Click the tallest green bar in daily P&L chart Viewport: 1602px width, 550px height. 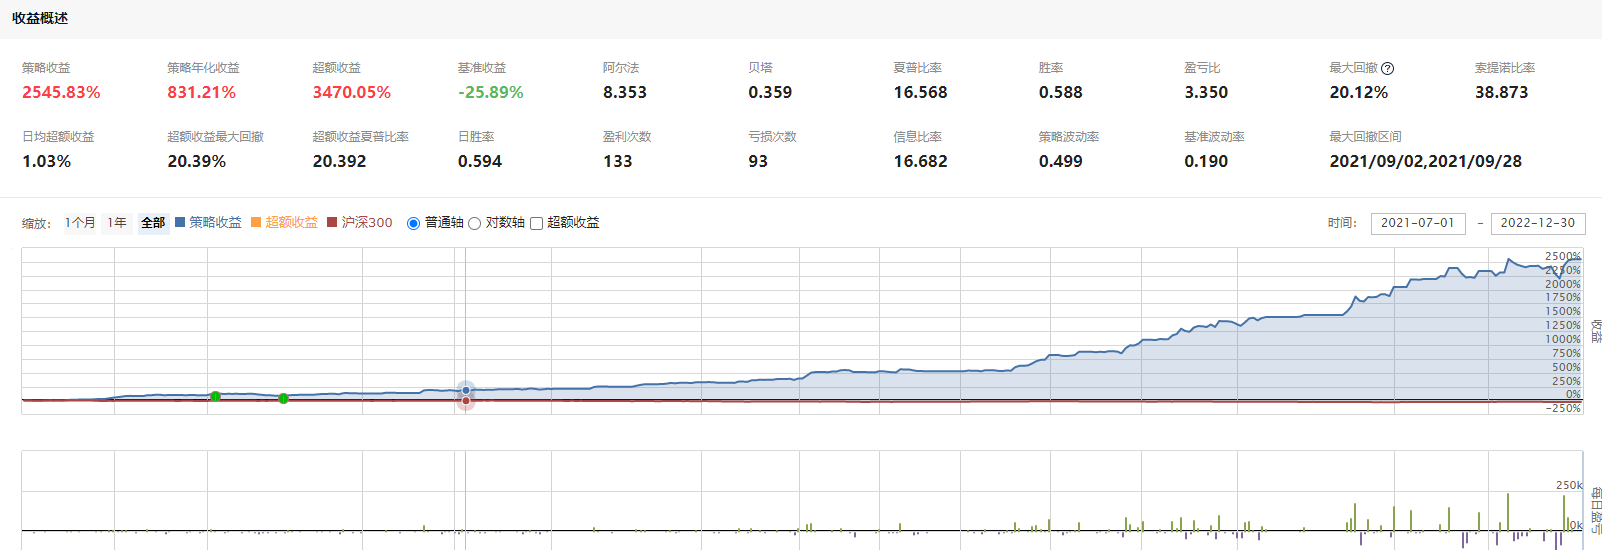click(x=1508, y=512)
